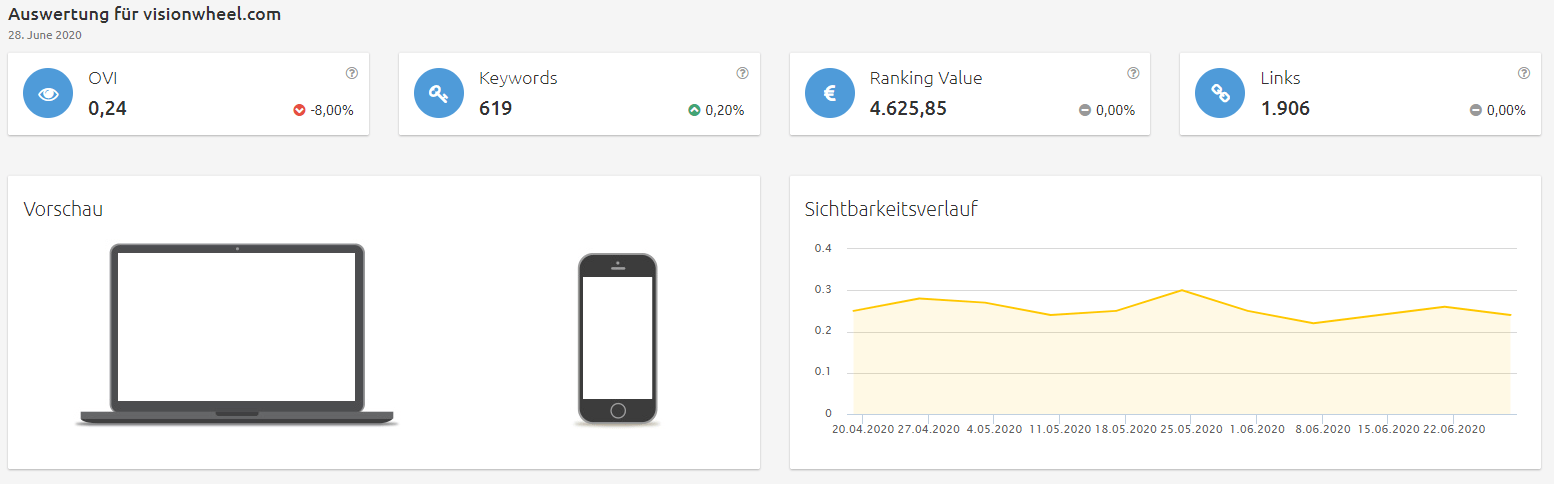Screen dimensions: 1554x484
Task: Click the Sichtbarkeitsverlauf heading
Action: (891, 209)
